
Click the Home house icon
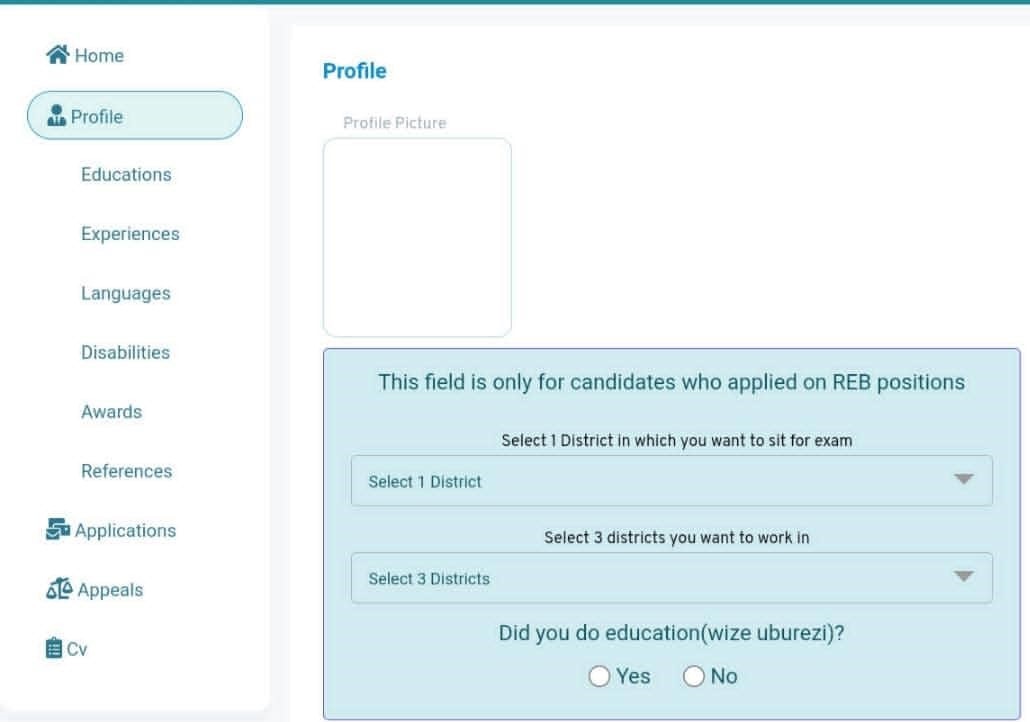point(59,56)
